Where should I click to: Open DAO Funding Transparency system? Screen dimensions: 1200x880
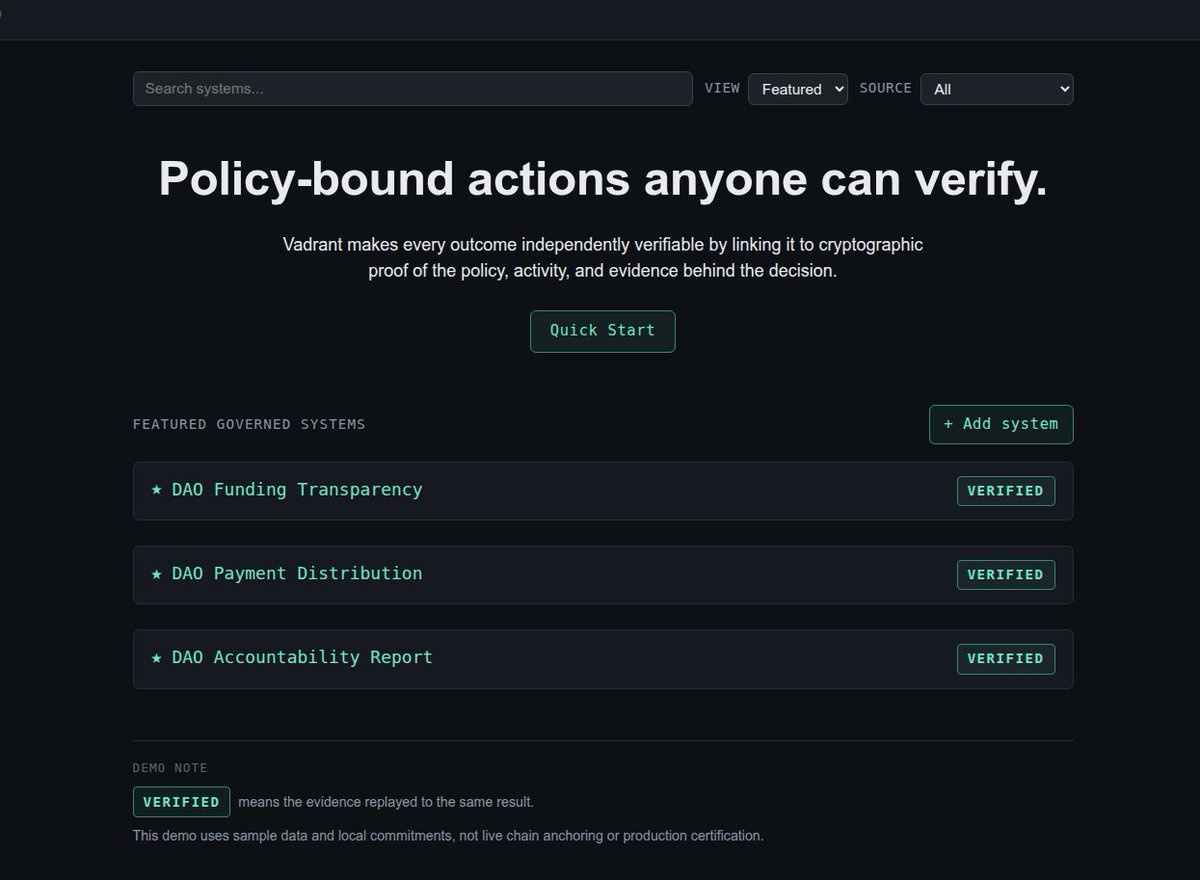coord(603,491)
